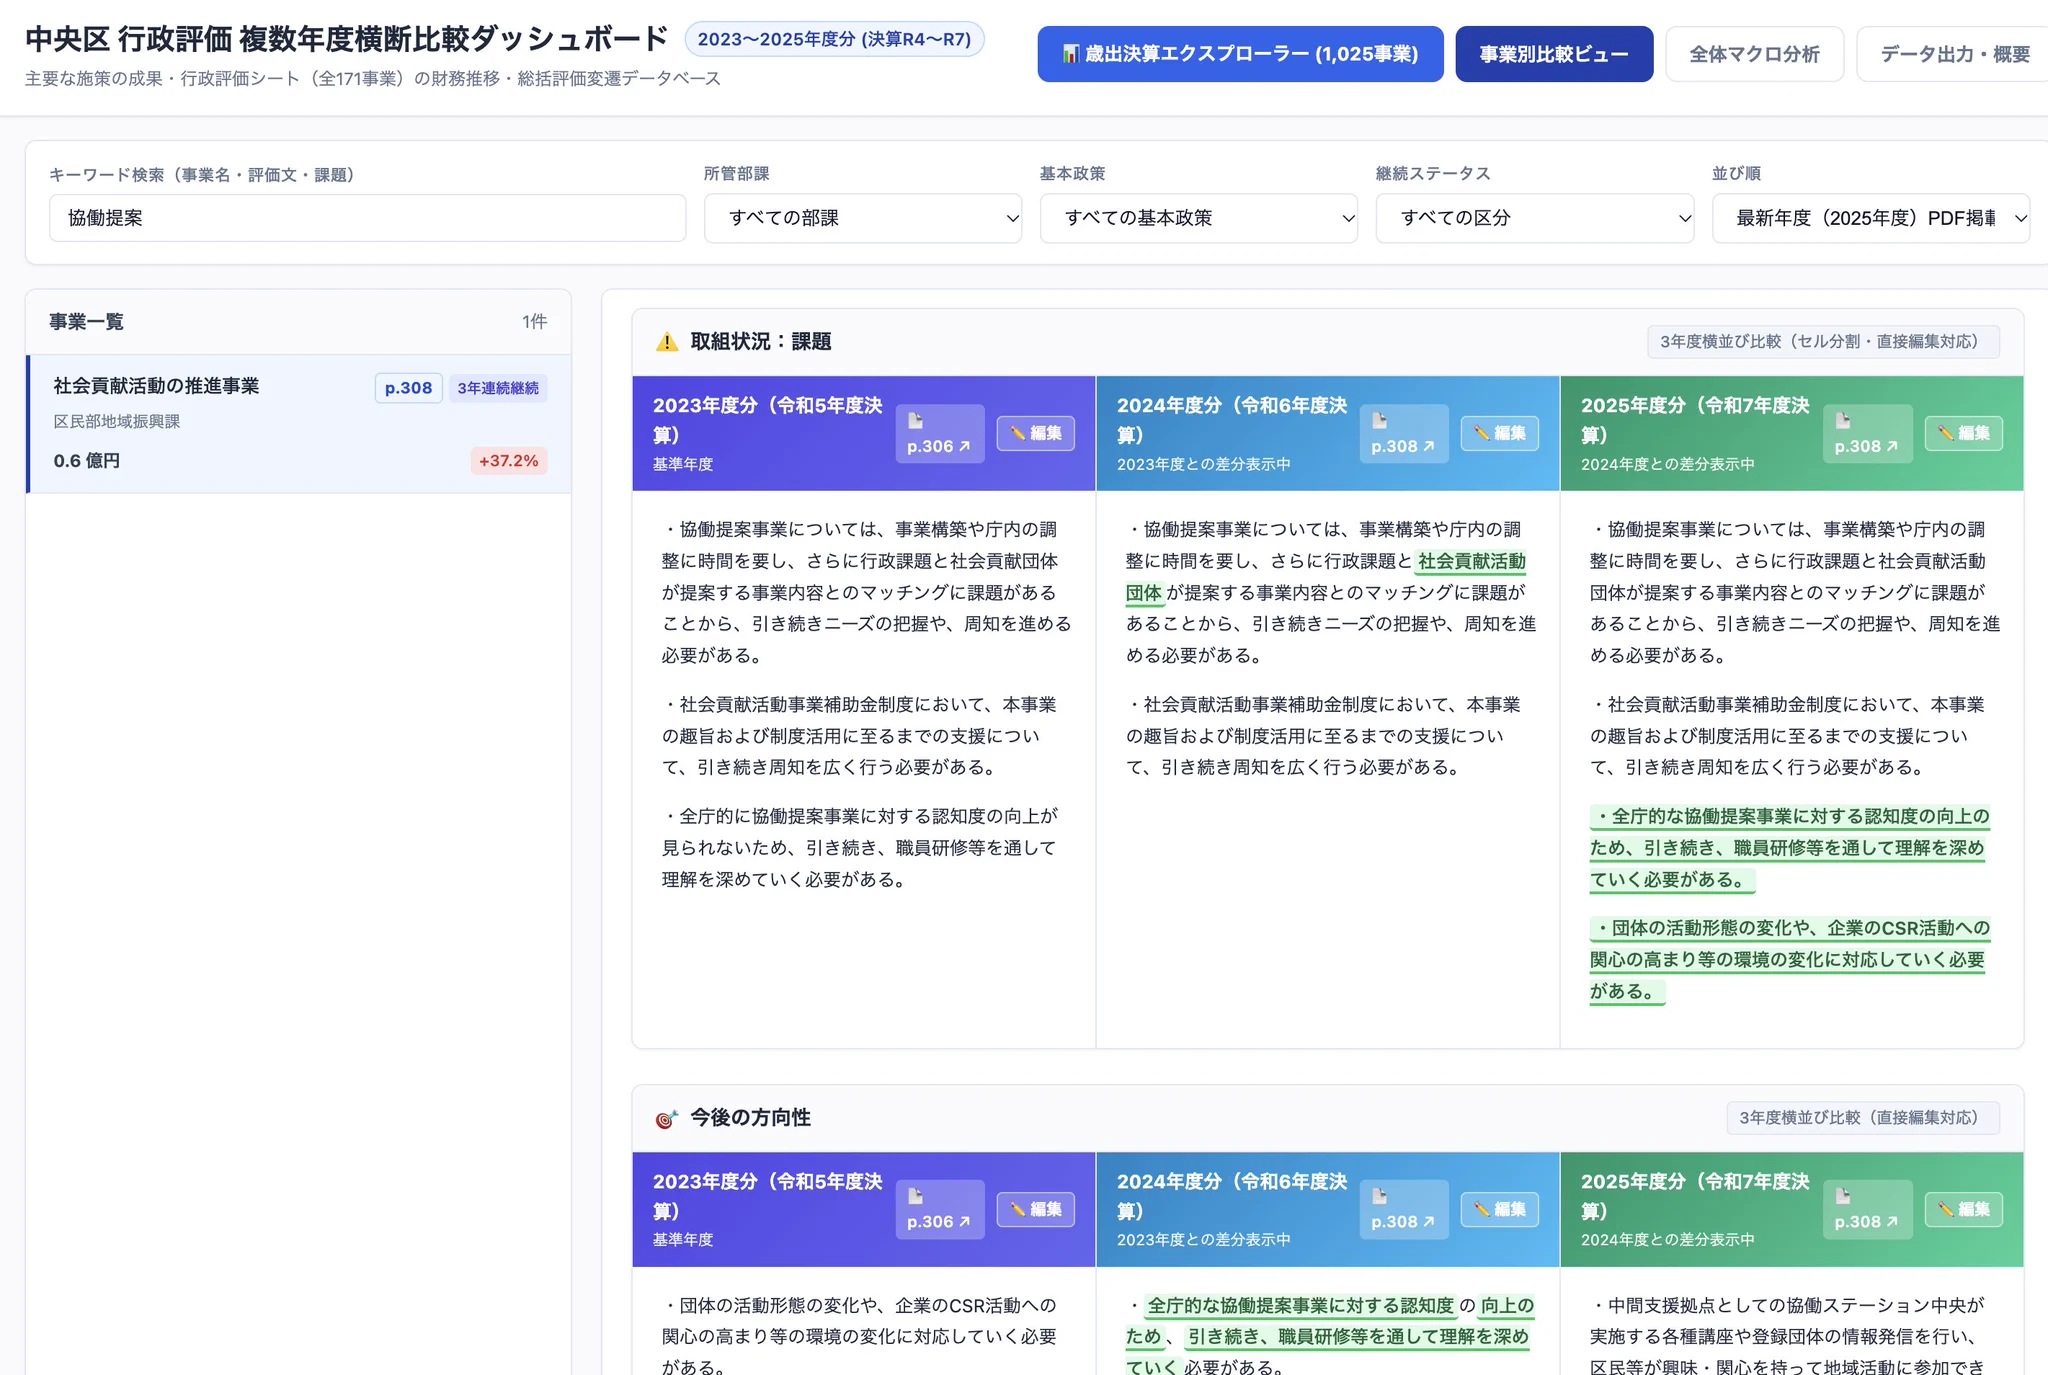Click the warning icon beside 取組状況：課題
This screenshot has height=1375, width=2048.
[x=666, y=342]
